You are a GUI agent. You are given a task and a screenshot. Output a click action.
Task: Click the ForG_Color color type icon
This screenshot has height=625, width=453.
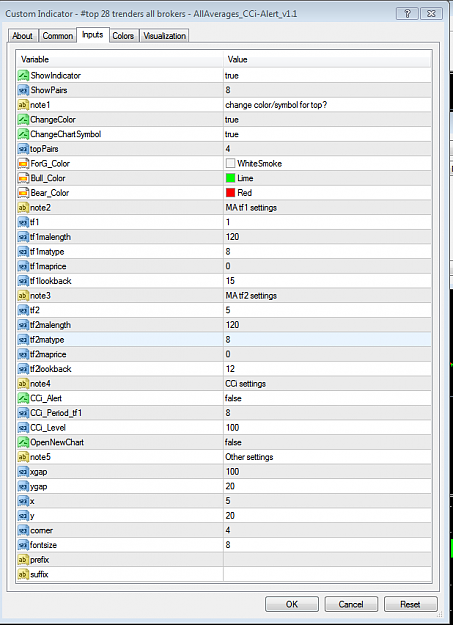23,163
